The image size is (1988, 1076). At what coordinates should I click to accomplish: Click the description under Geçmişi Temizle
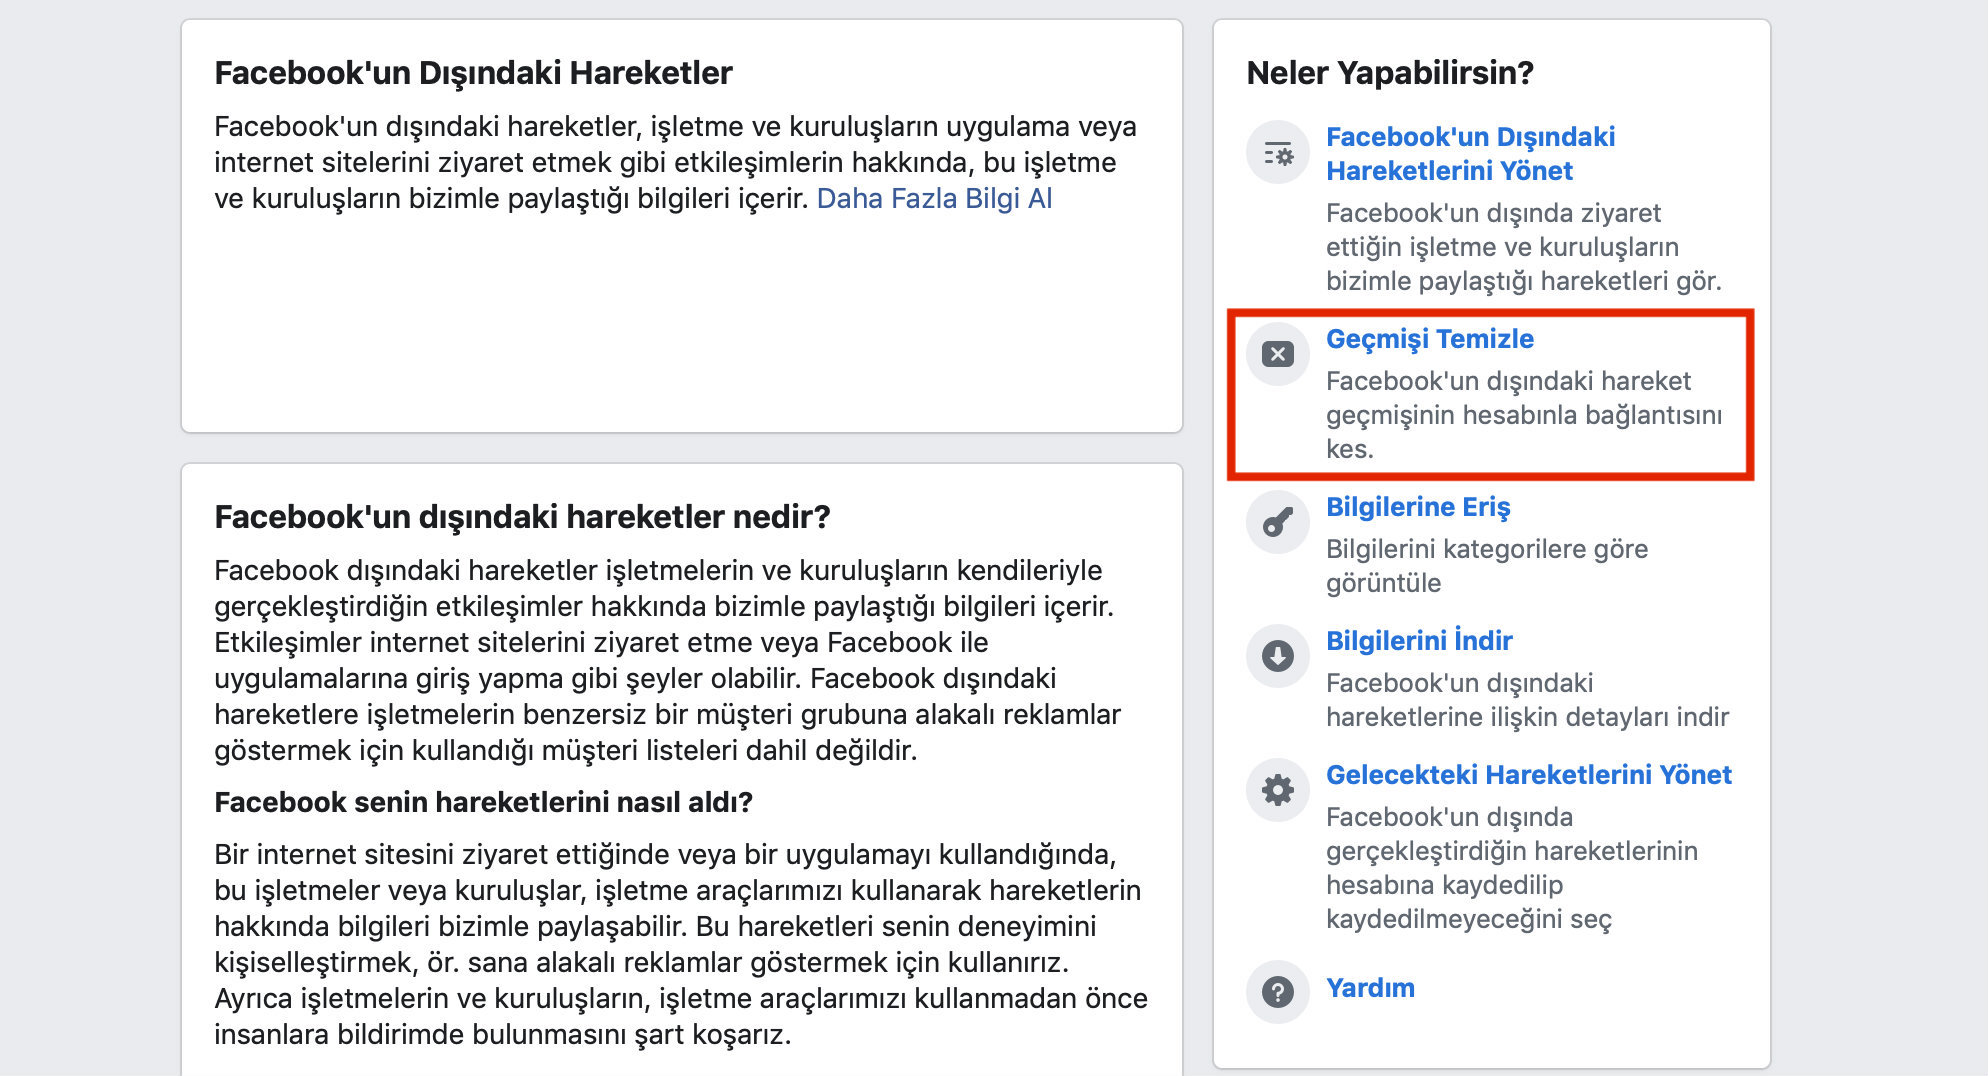click(1524, 415)
